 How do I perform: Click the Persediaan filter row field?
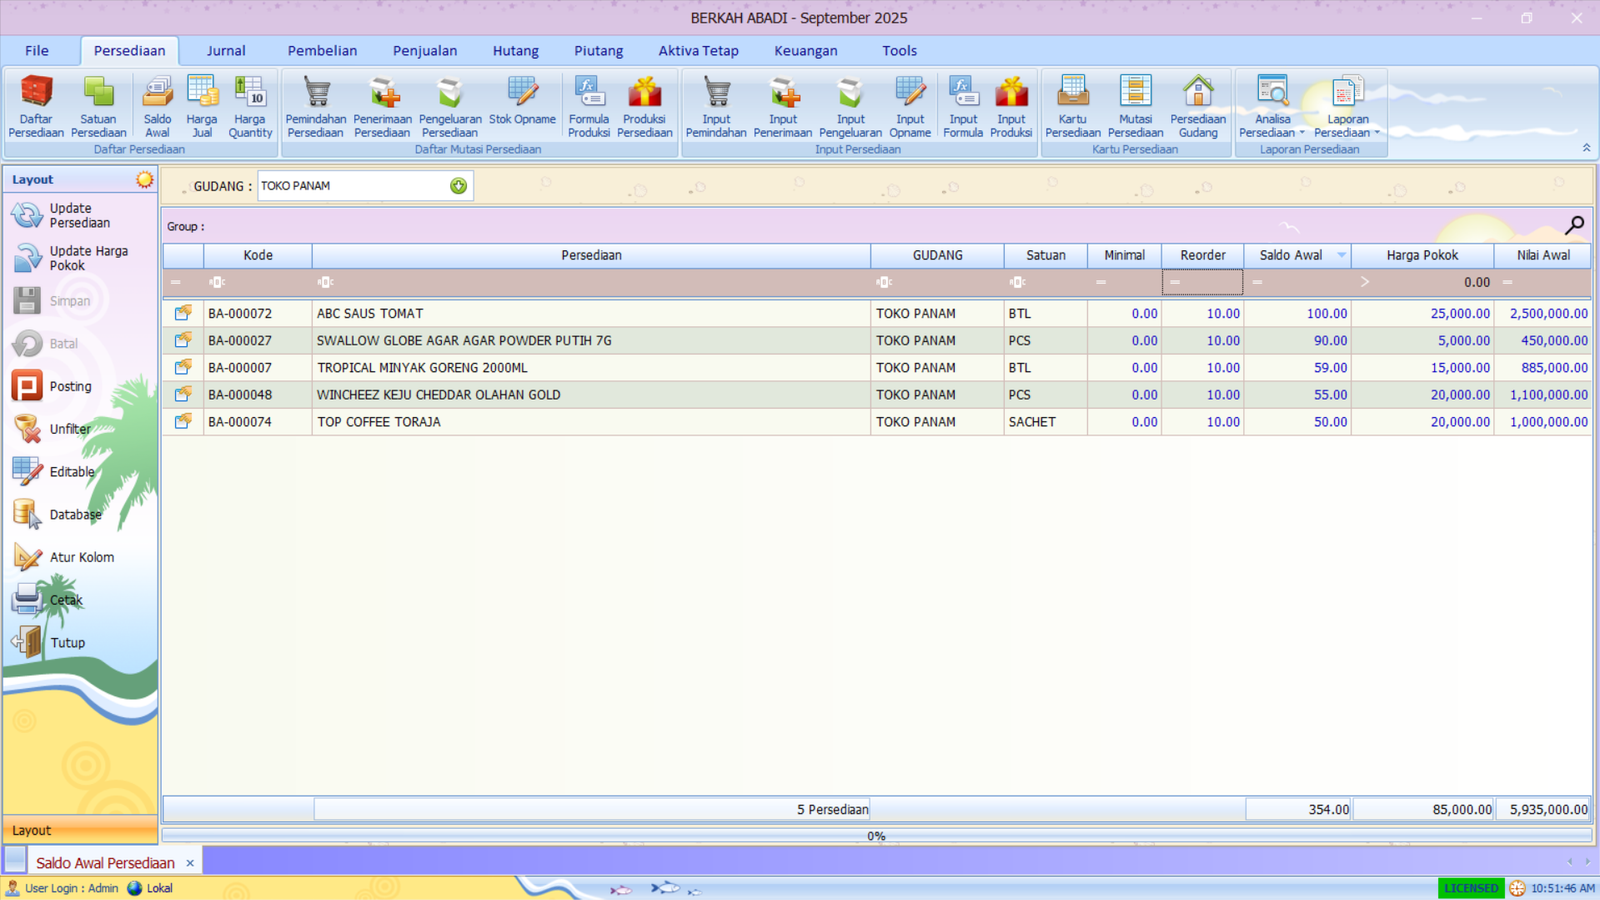pos(590,283)
